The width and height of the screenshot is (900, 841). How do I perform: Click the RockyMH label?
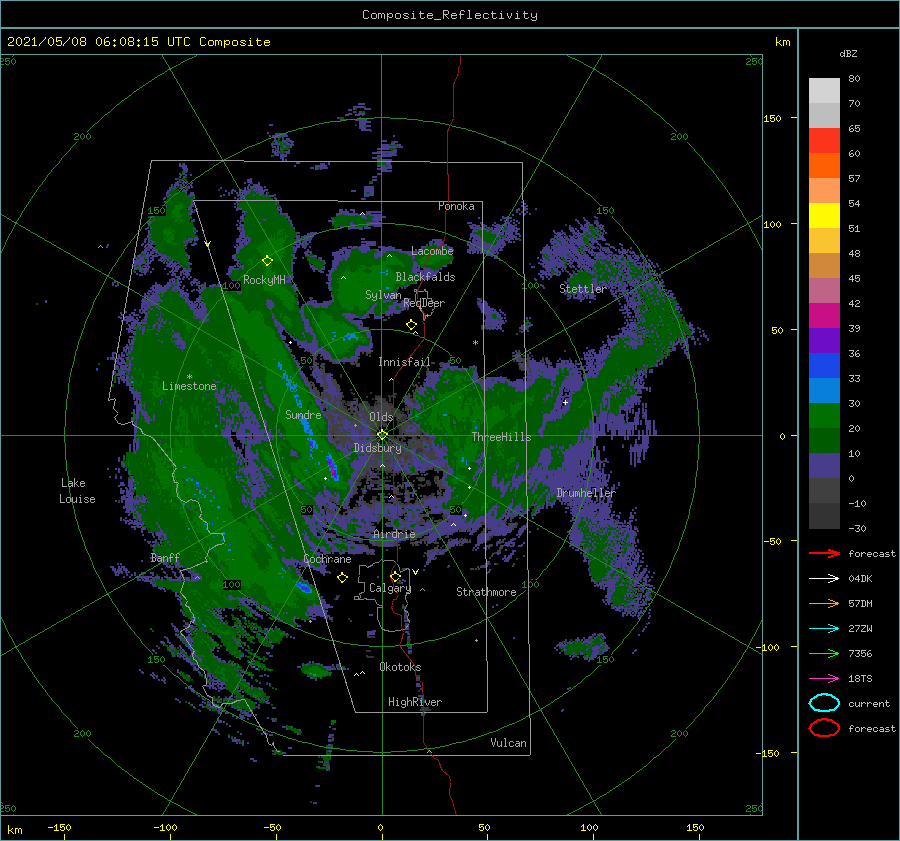pyautogui.click(x=265, y=280)
